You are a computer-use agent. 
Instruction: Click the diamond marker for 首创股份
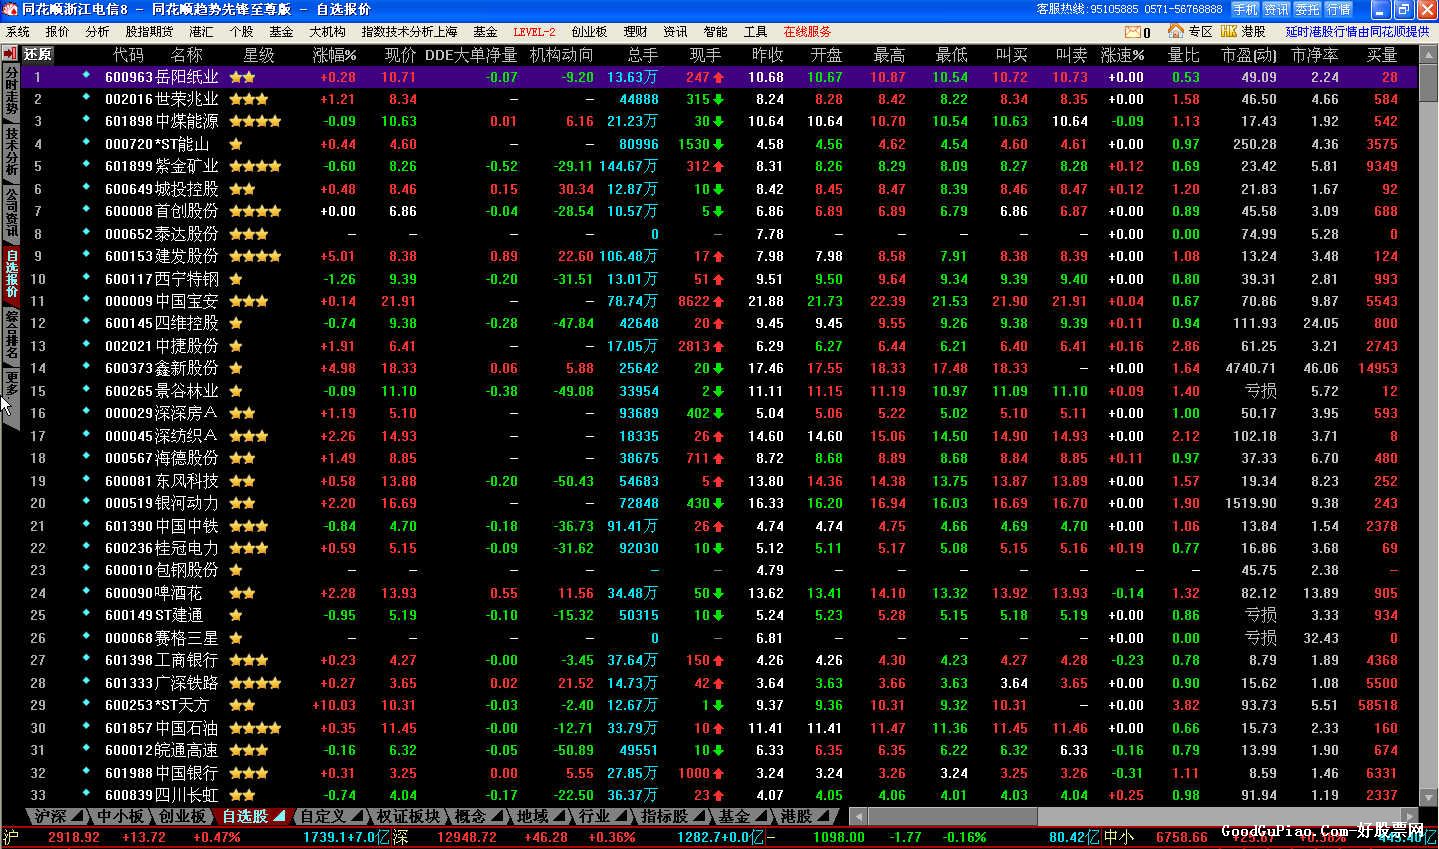pyautogui.click(x=87, y=211)
